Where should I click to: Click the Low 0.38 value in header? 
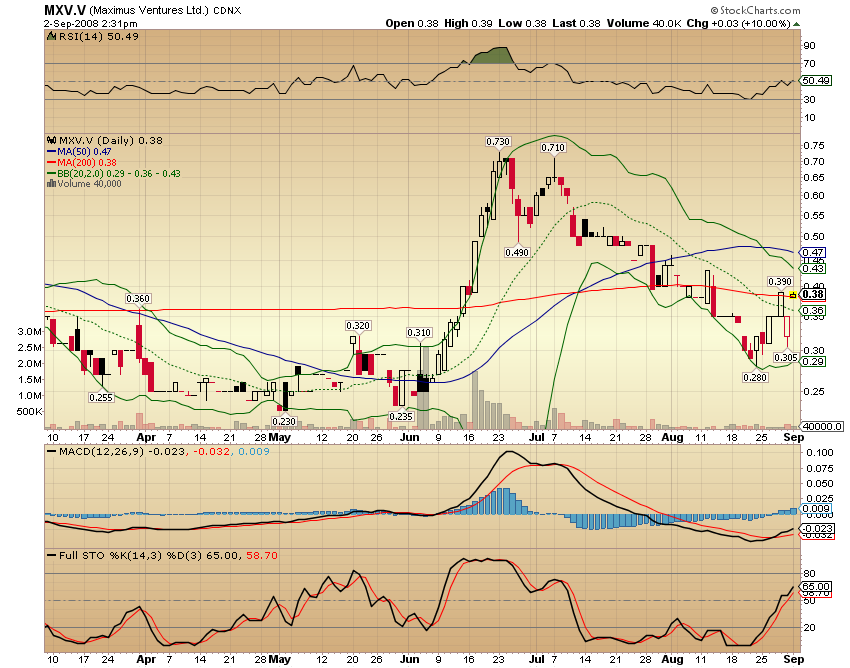(523, 23)
